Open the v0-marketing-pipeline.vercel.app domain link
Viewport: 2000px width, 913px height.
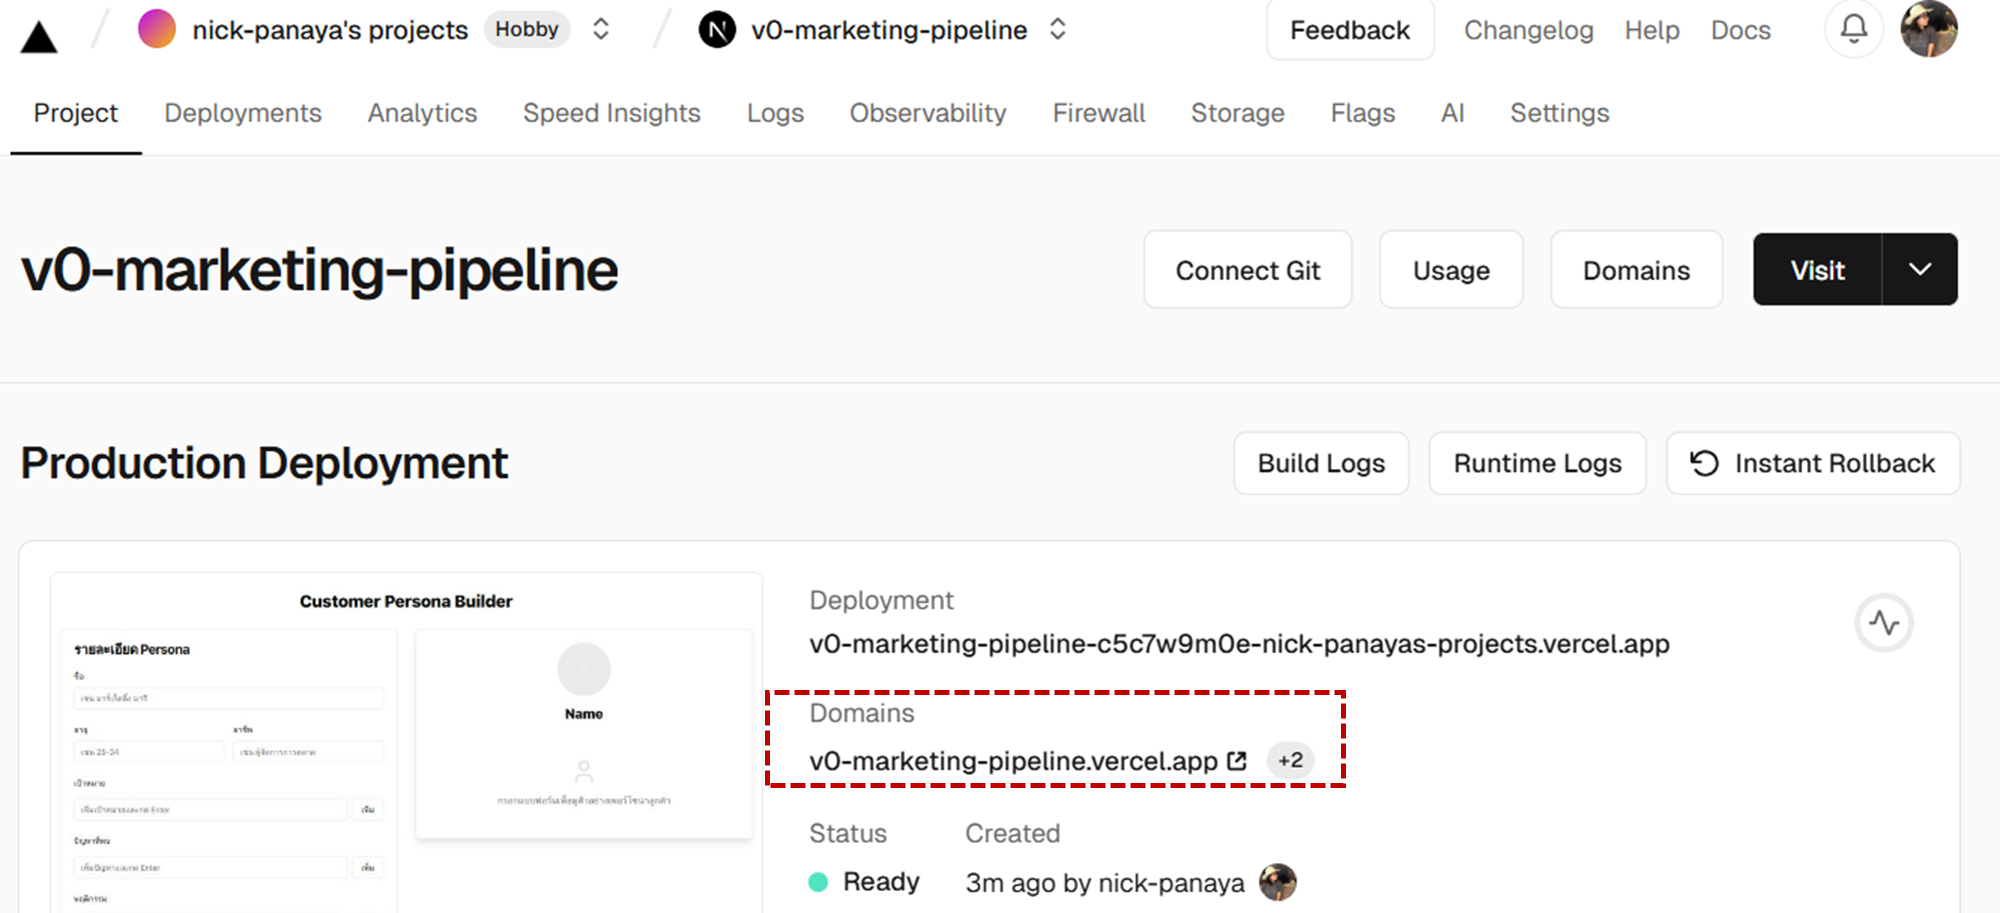(x=1013, y=761)
